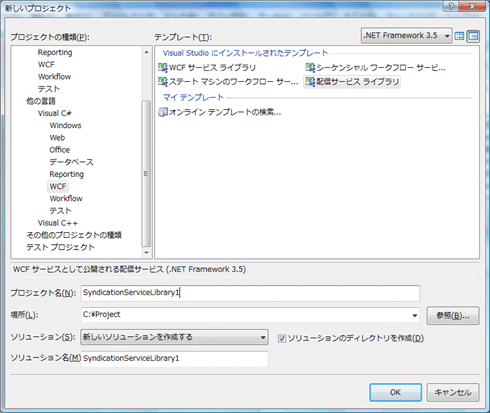Open the help question mark button

pyautogui.click(x=451, y=6)
